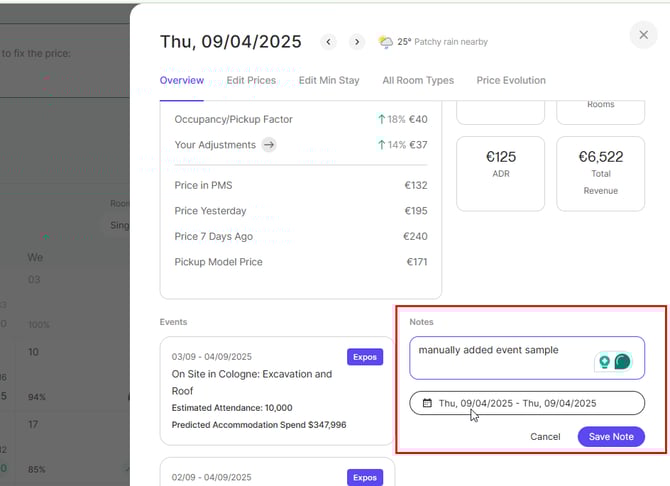Go to the previous day with left chevron

(x=328, y=42)
